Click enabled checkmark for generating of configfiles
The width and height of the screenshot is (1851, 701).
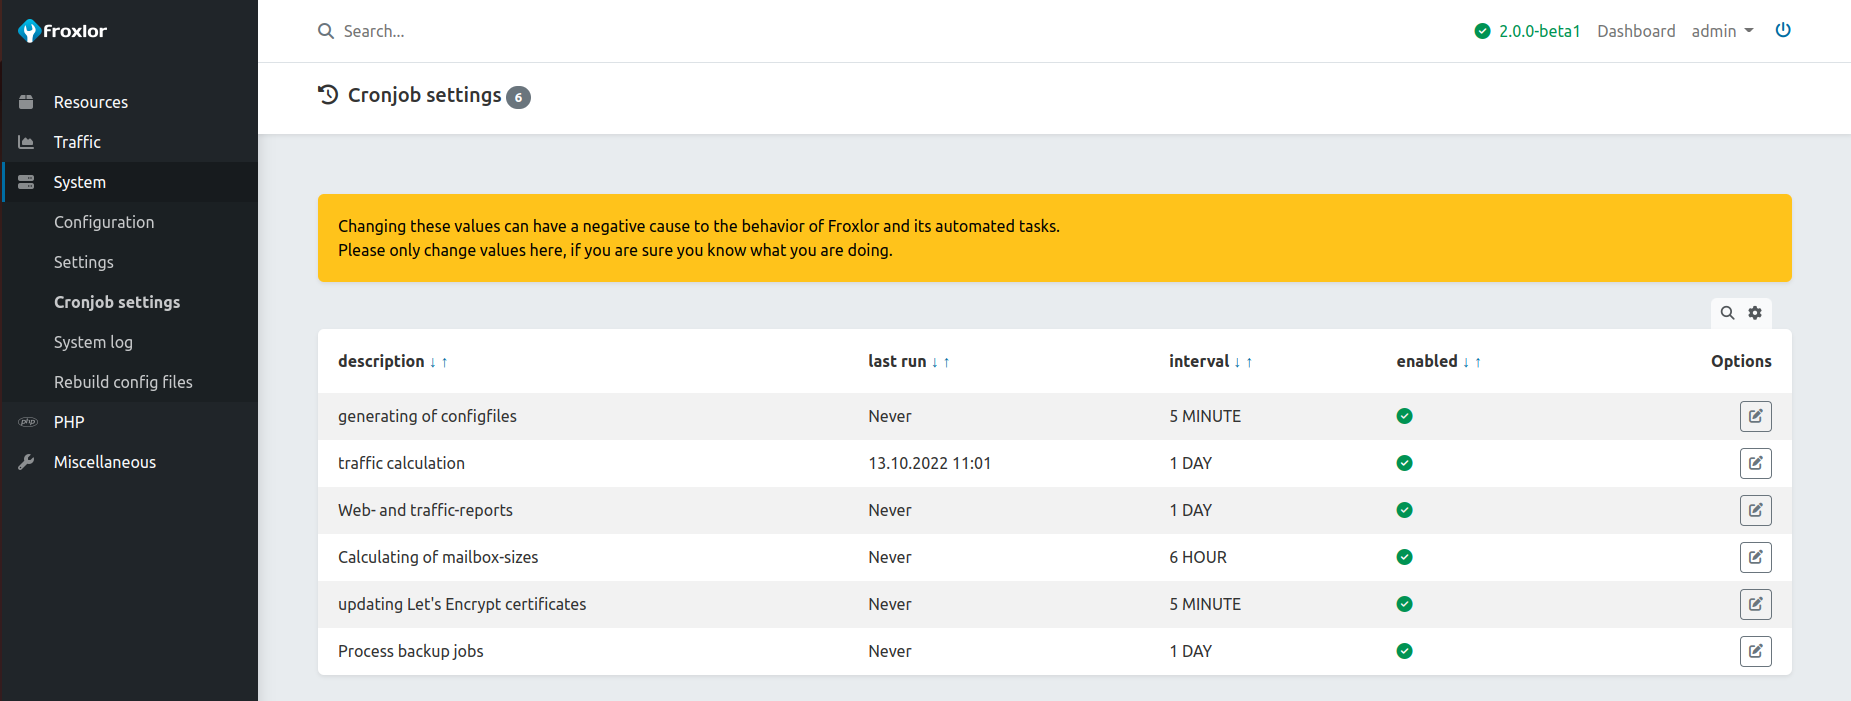pos(1404,416)
